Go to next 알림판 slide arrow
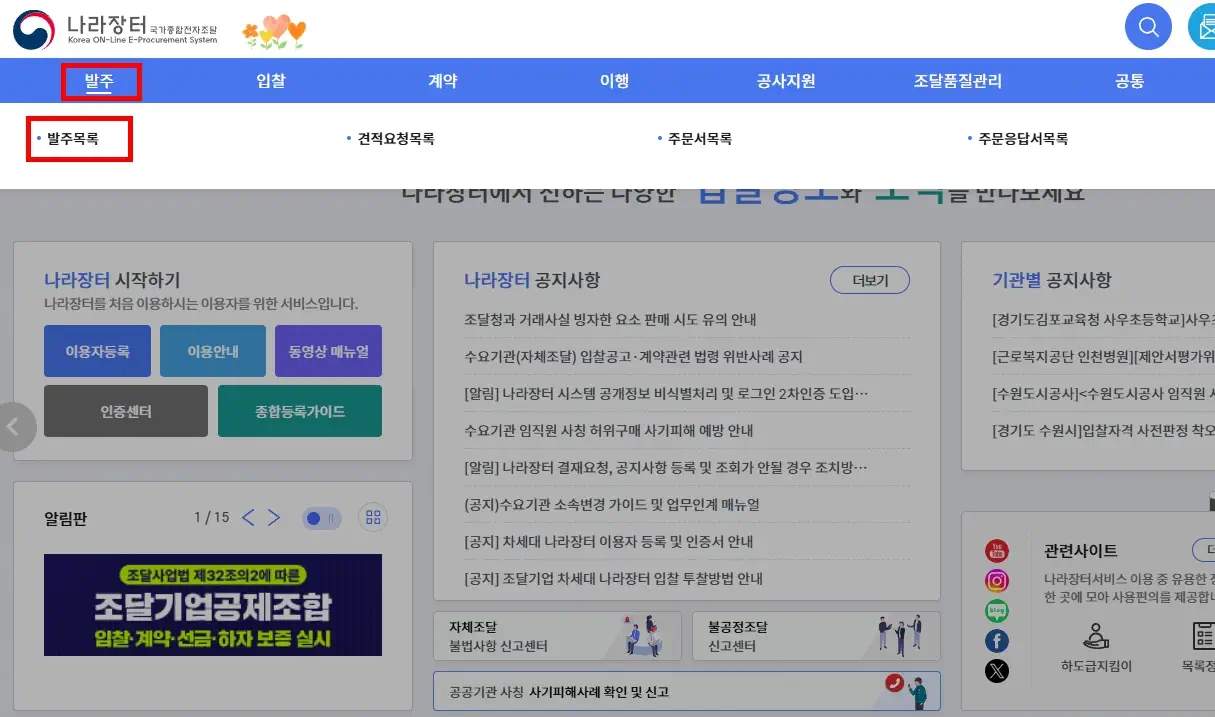 pos(274,517)
